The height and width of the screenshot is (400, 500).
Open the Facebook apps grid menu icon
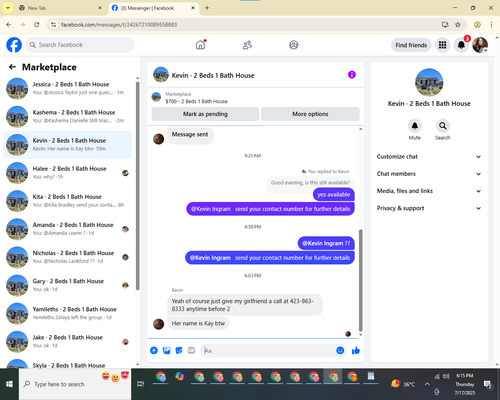click(x=442, y=45)
